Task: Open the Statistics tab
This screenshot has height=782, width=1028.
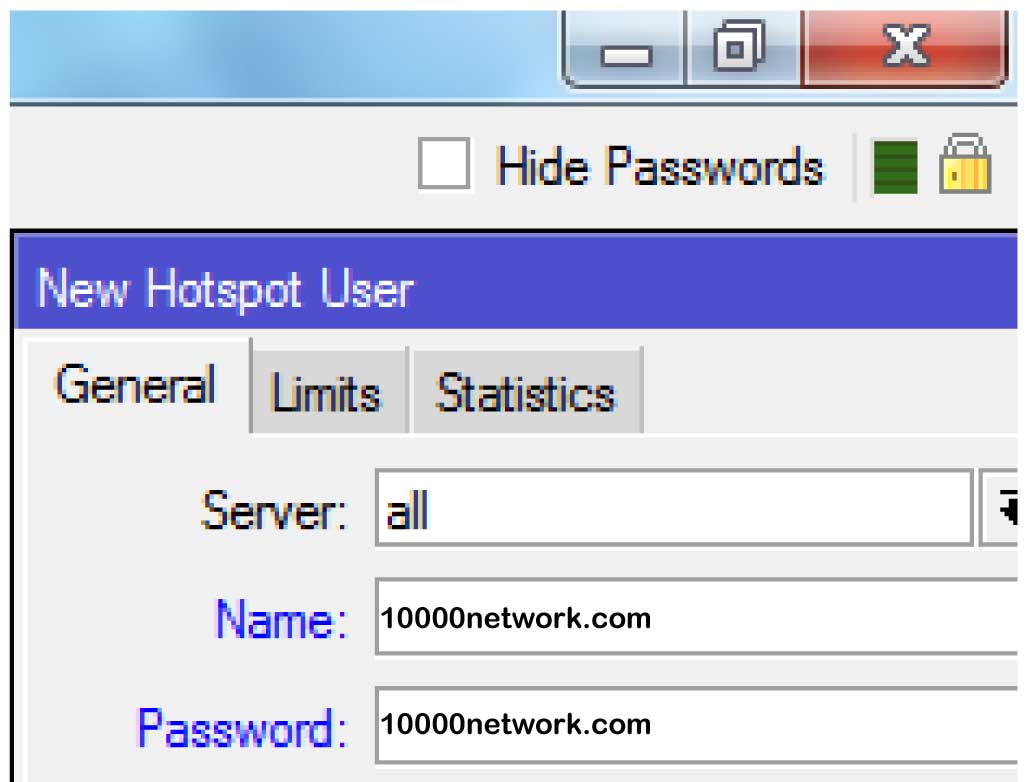Action: (x=526, y=391)
